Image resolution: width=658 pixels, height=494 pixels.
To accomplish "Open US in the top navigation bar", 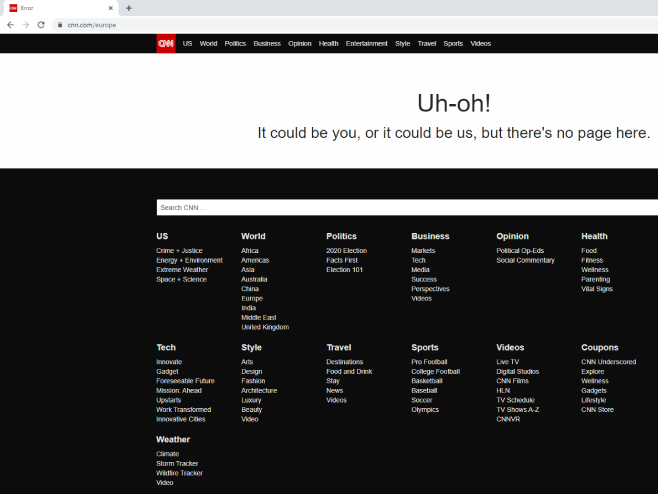I will pos(187,44).
